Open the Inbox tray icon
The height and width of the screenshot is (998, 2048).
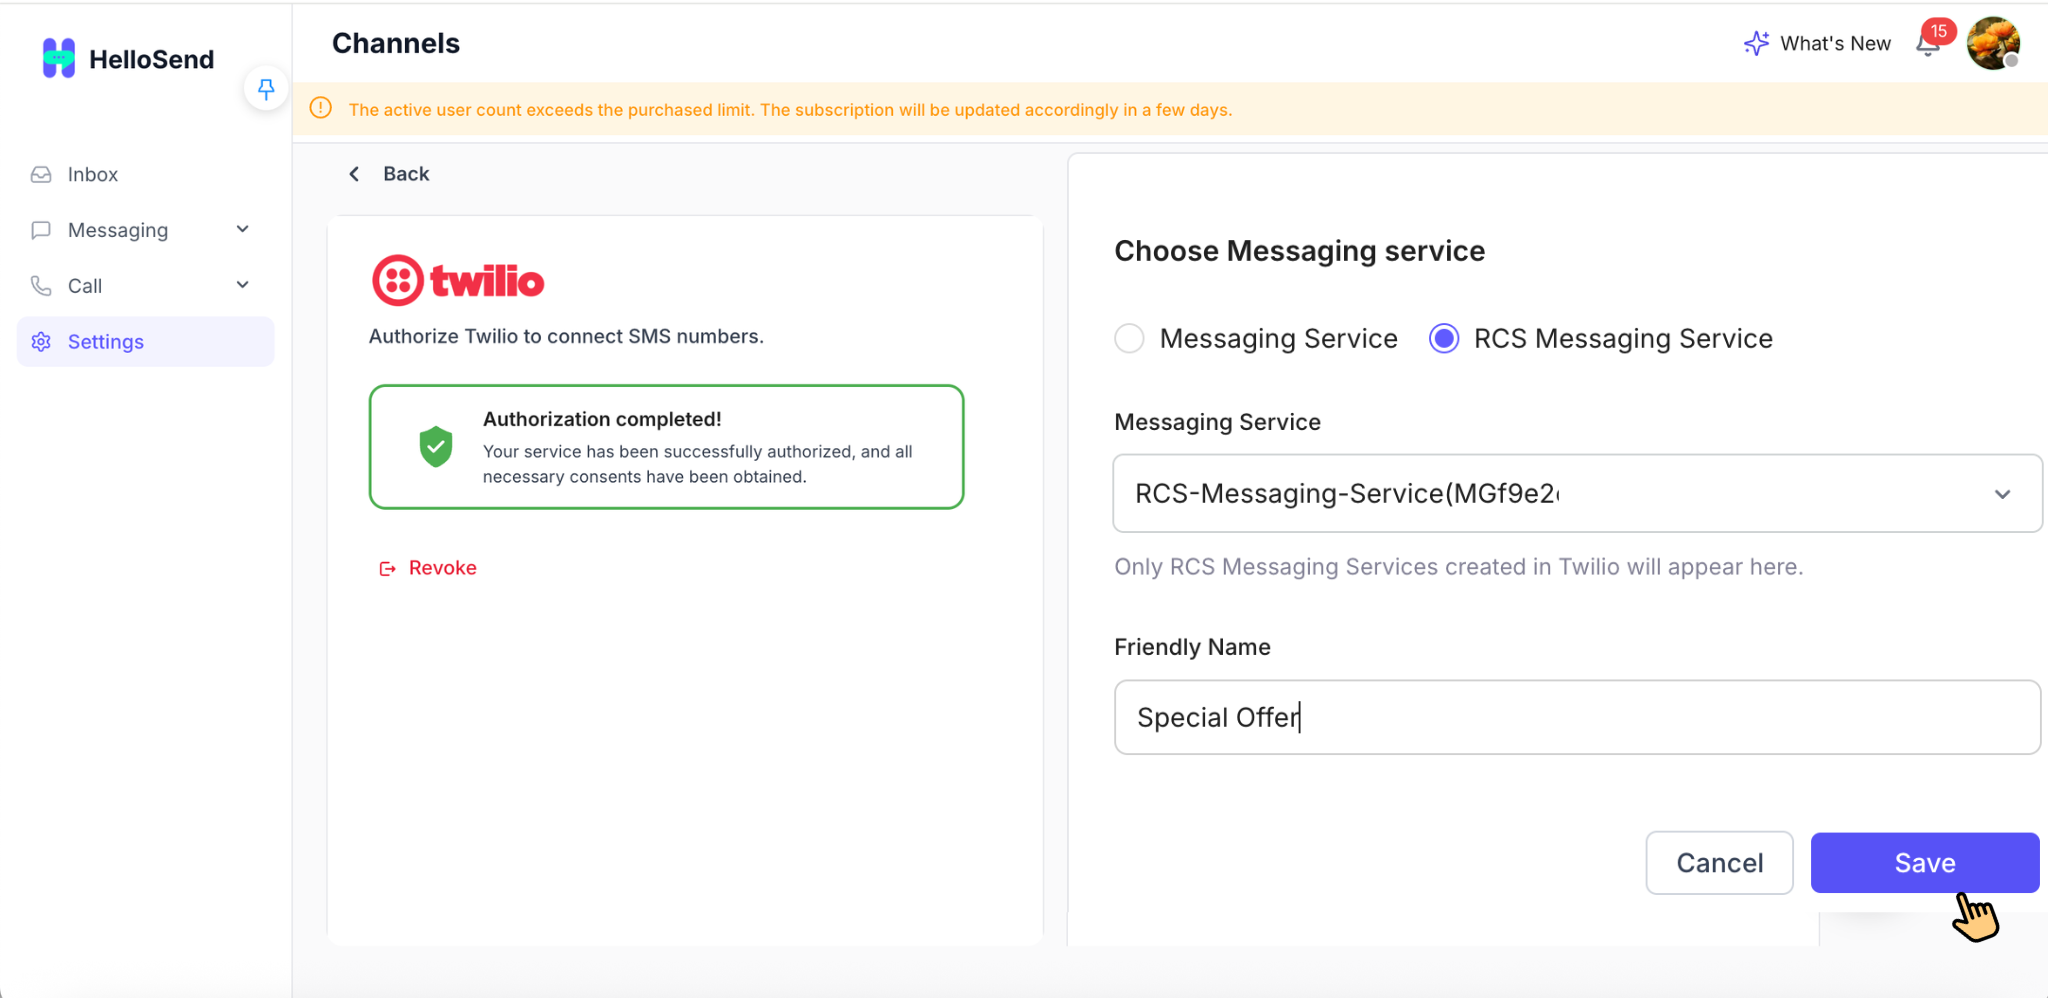pyautogui.click(x=41, y=174)
